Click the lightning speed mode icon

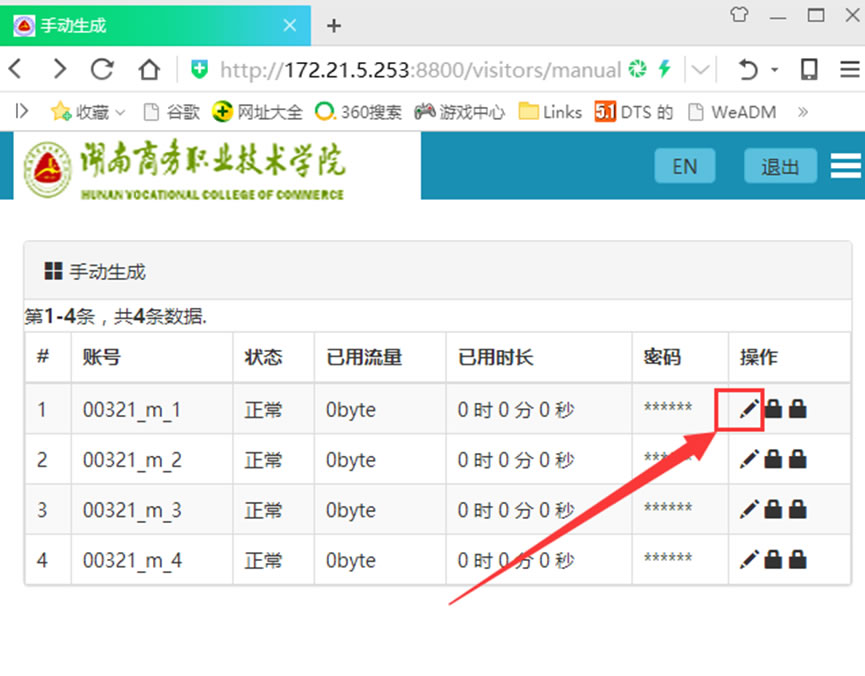tap(664, 69)
